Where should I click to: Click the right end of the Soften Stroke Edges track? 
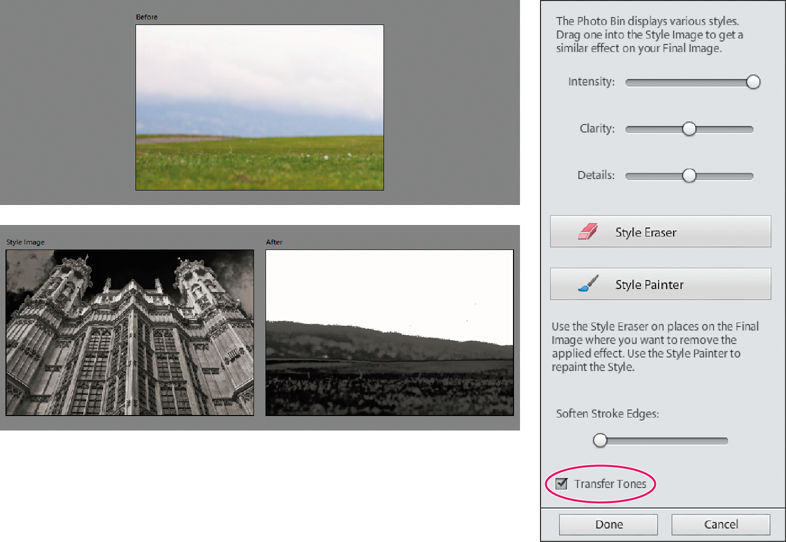point(724,441)
